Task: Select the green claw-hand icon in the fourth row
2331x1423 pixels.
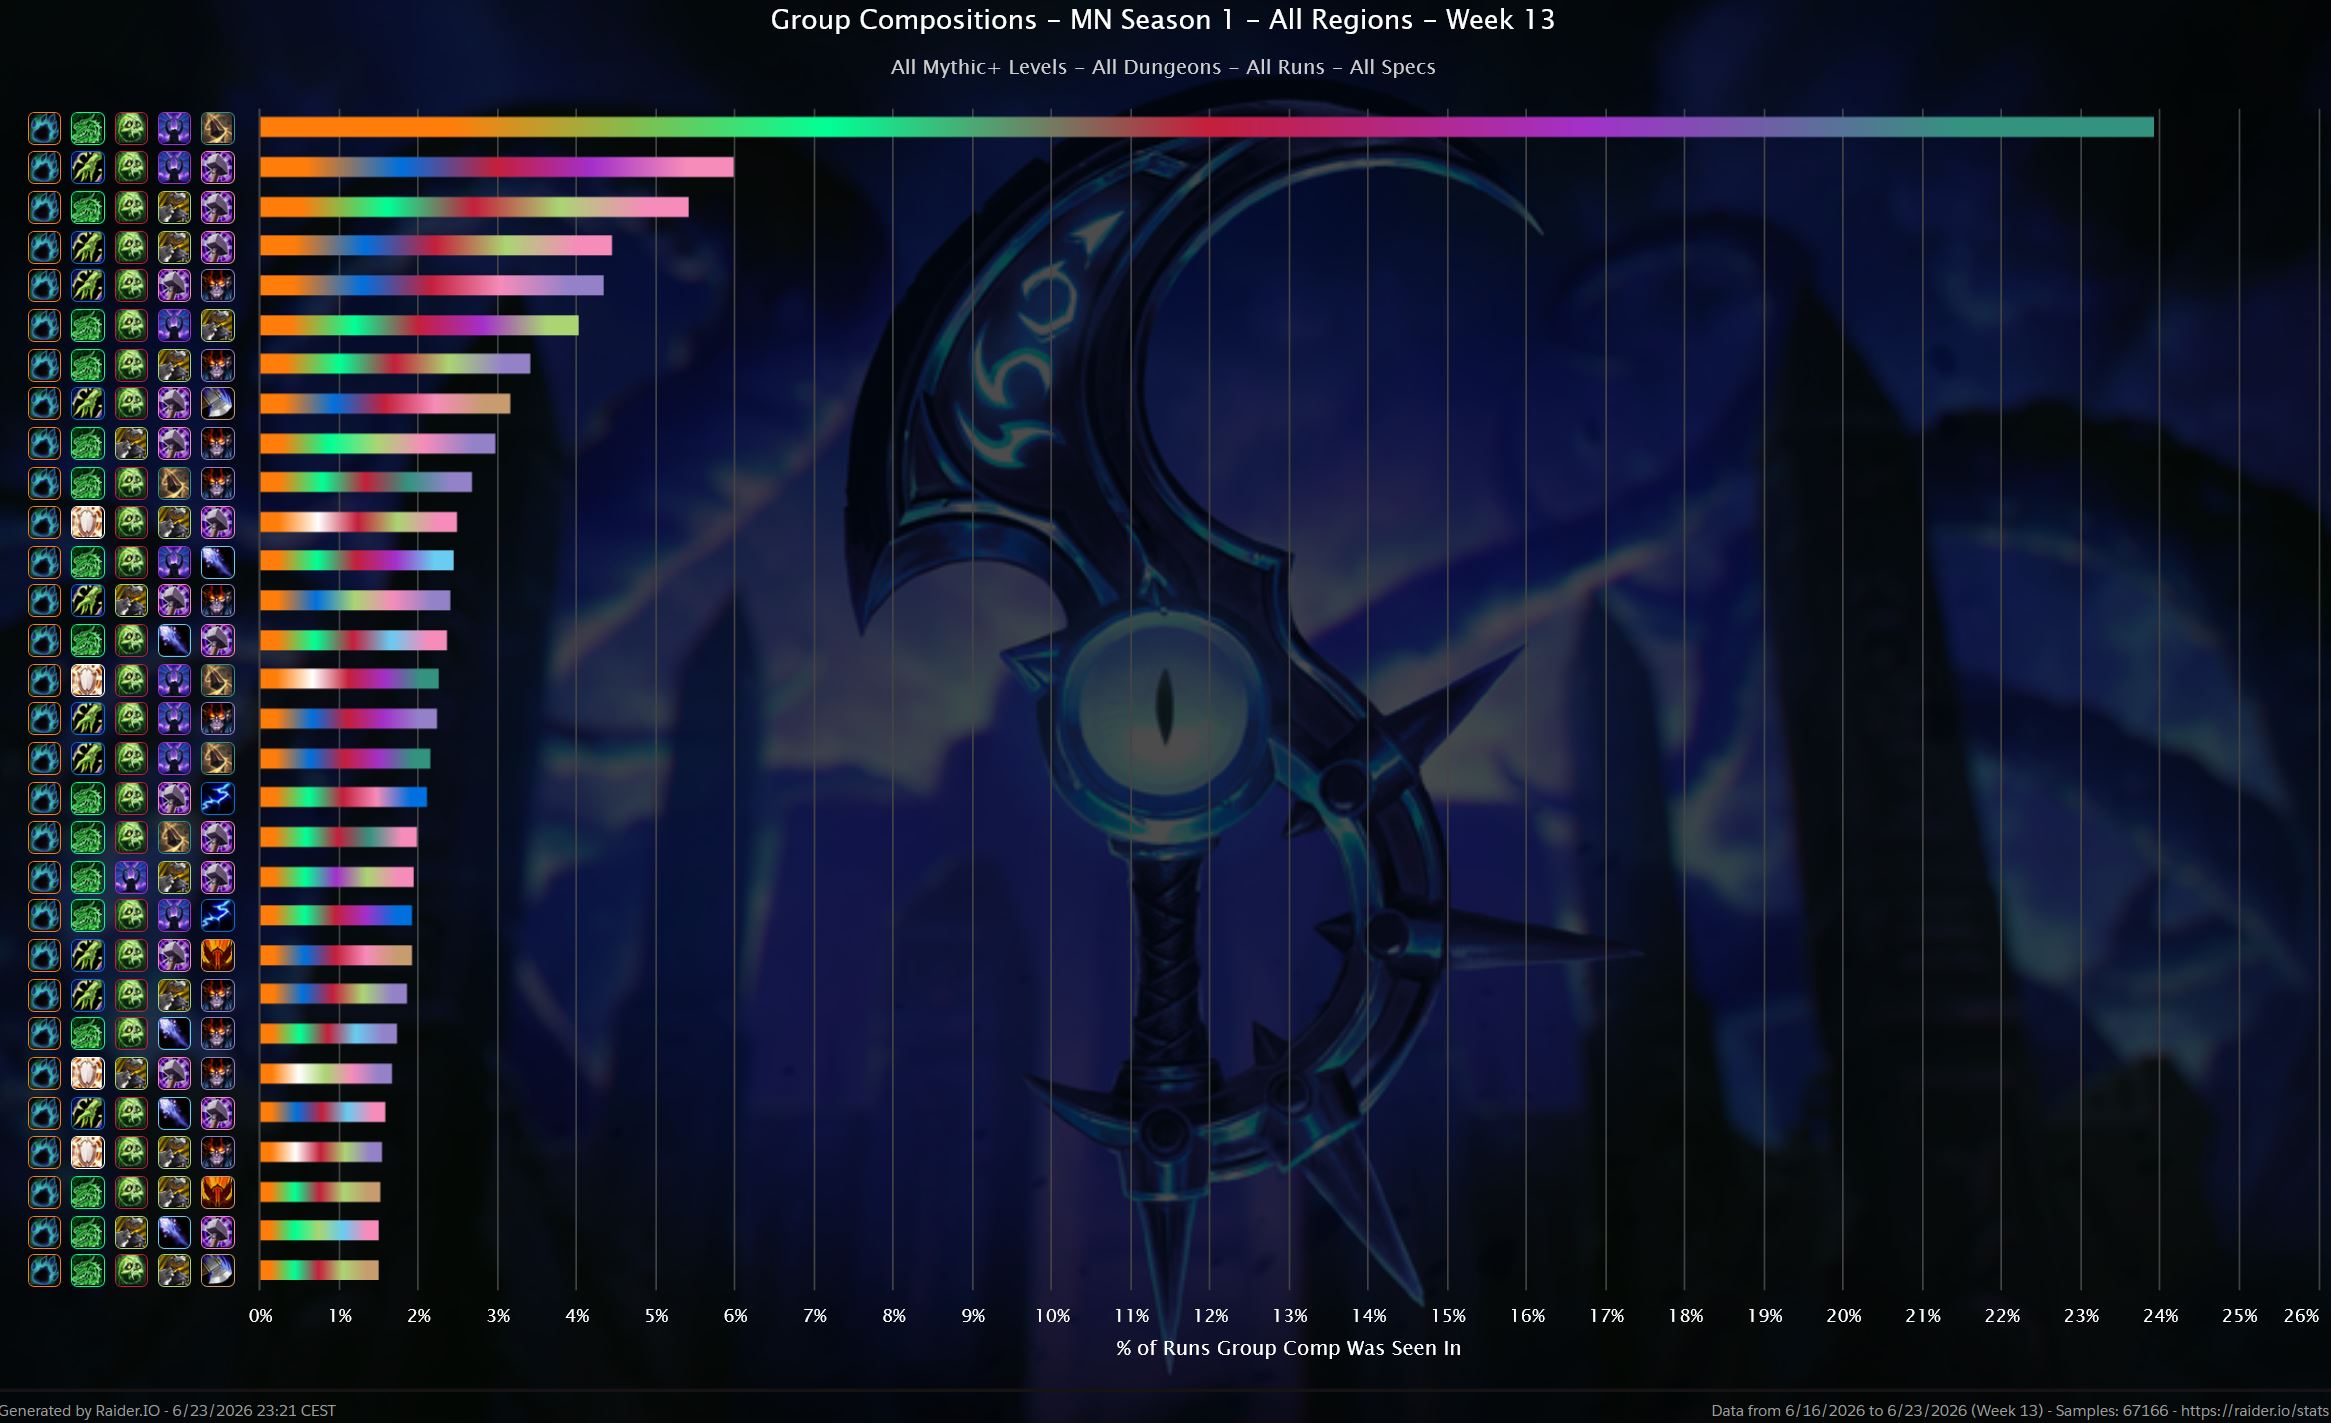Action: tap(87, 246)
